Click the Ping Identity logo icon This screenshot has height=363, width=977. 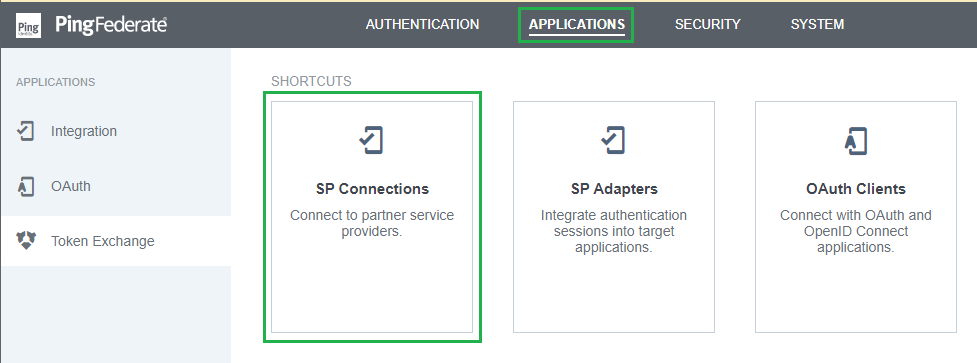pos(29,26)
